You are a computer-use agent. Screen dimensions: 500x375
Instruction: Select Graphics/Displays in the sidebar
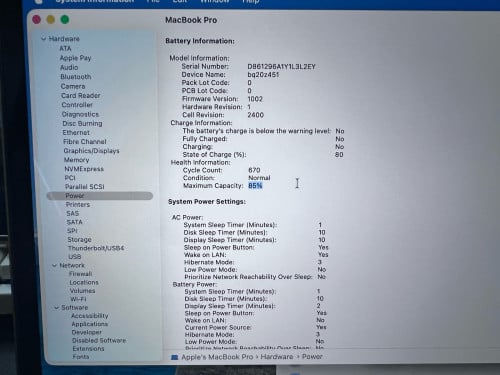pyautogui.click(x=91, y=151)
